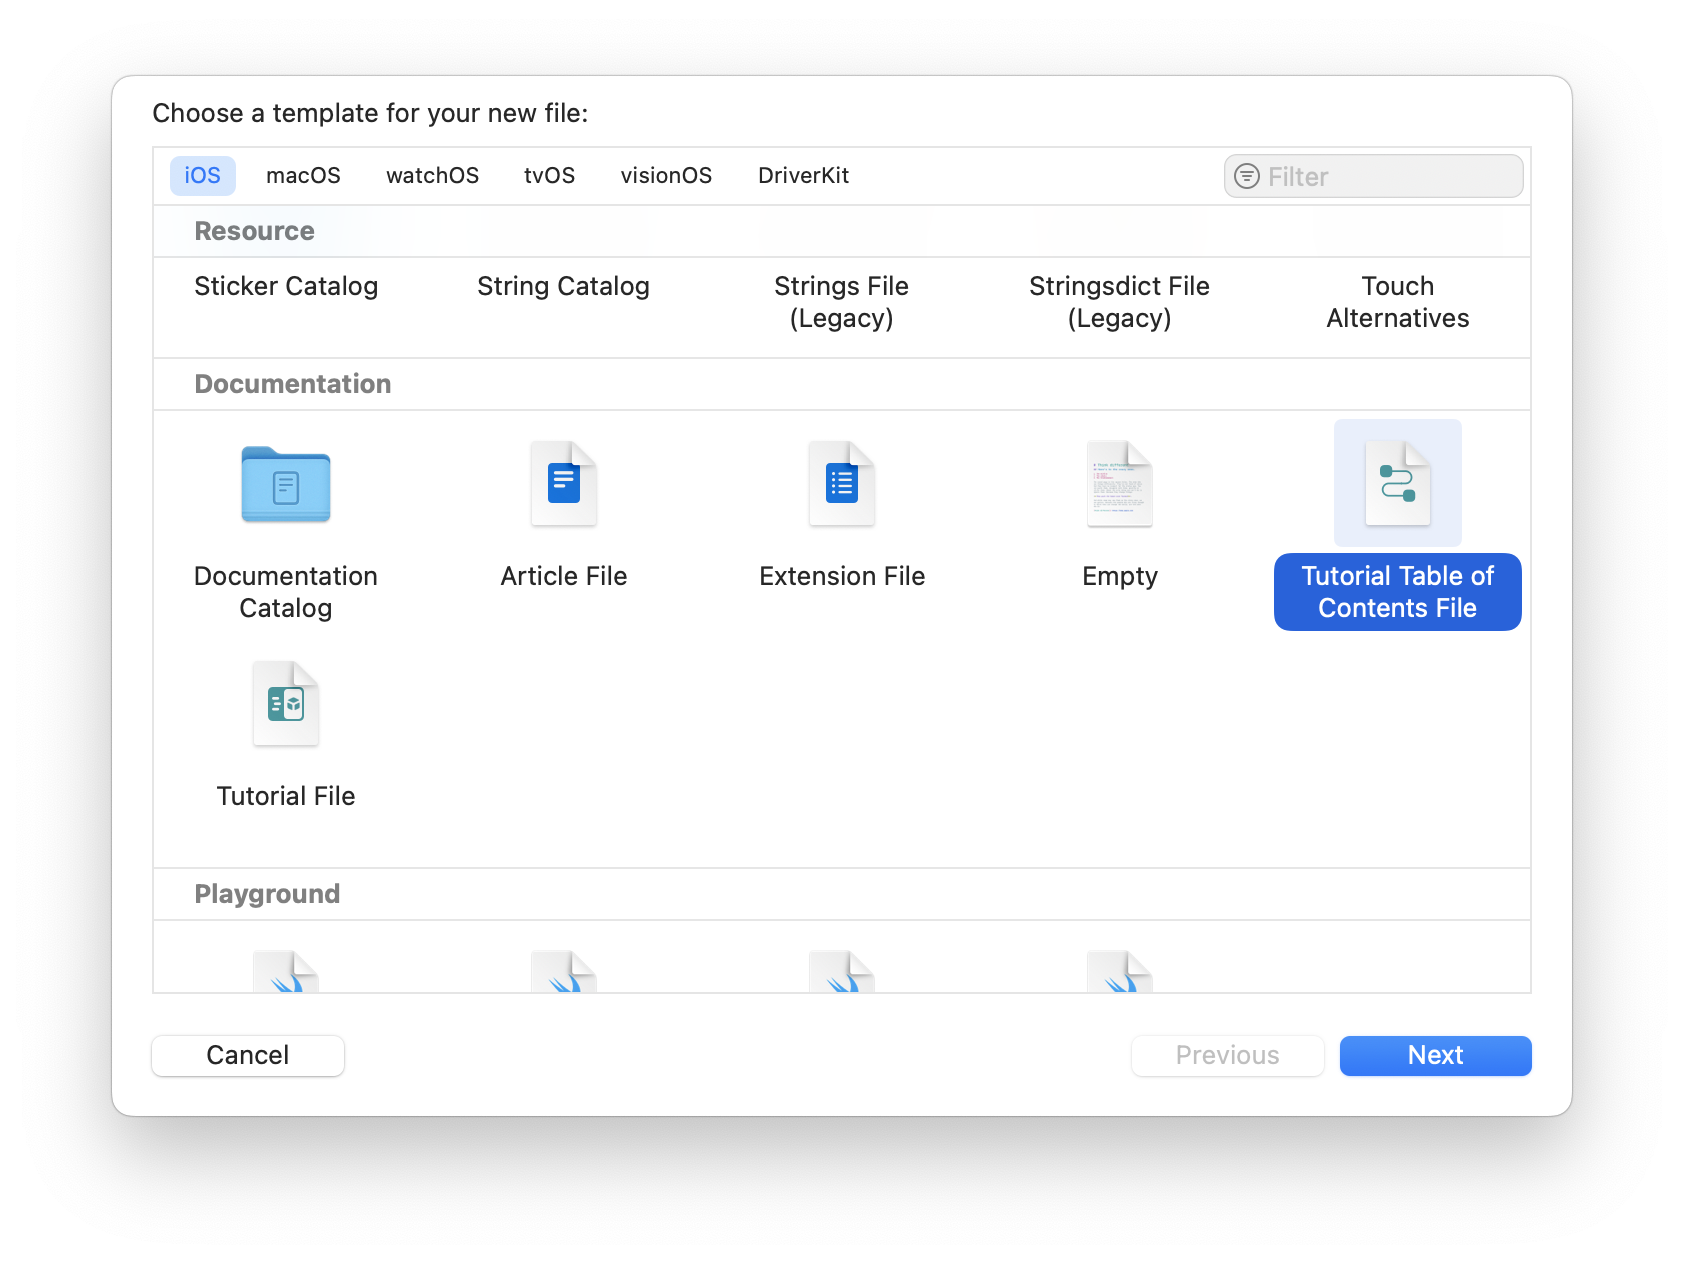Click the Extension File label text

click(842, 576)
